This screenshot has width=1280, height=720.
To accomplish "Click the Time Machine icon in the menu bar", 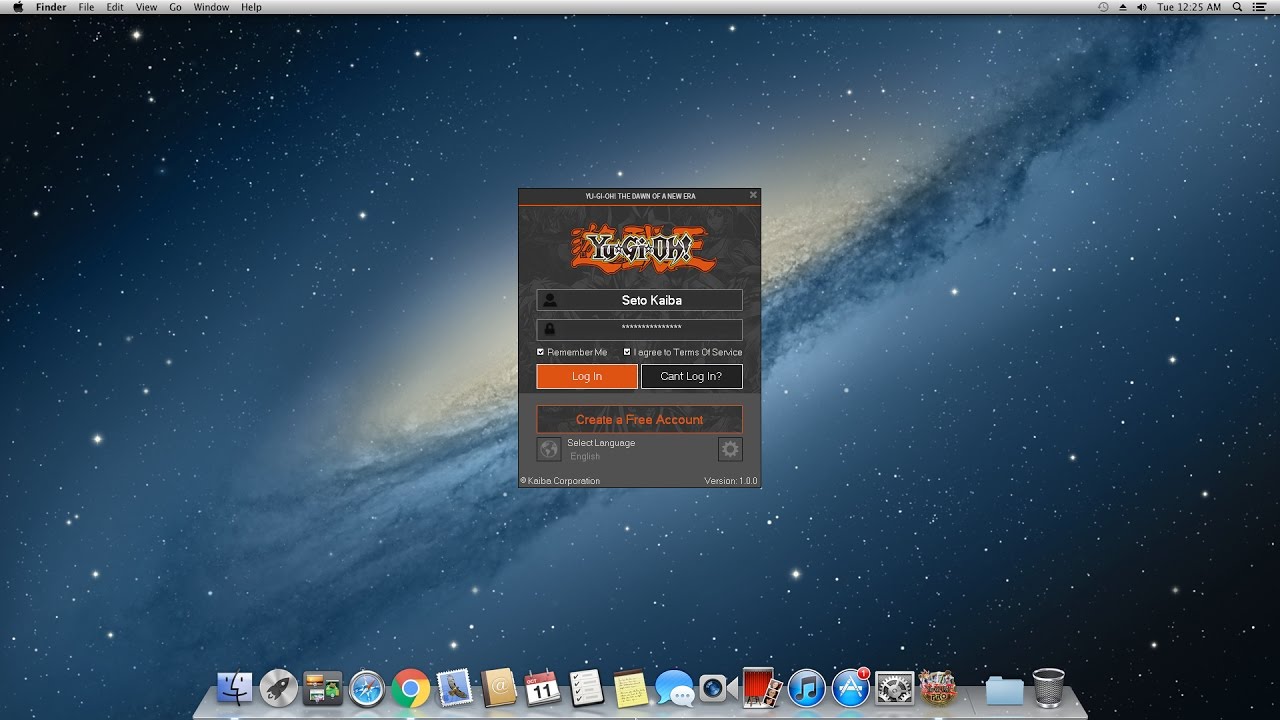I will 1103,7.
